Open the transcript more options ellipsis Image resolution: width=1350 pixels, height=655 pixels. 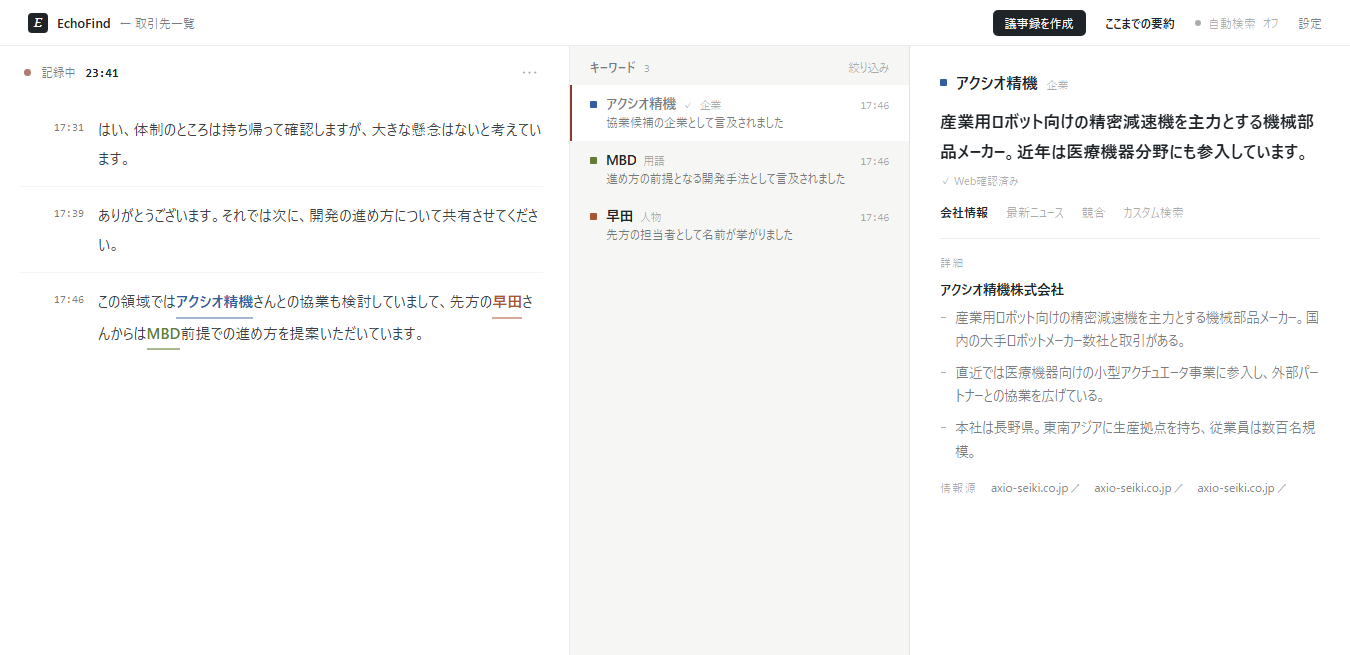[x=530, y=72]
